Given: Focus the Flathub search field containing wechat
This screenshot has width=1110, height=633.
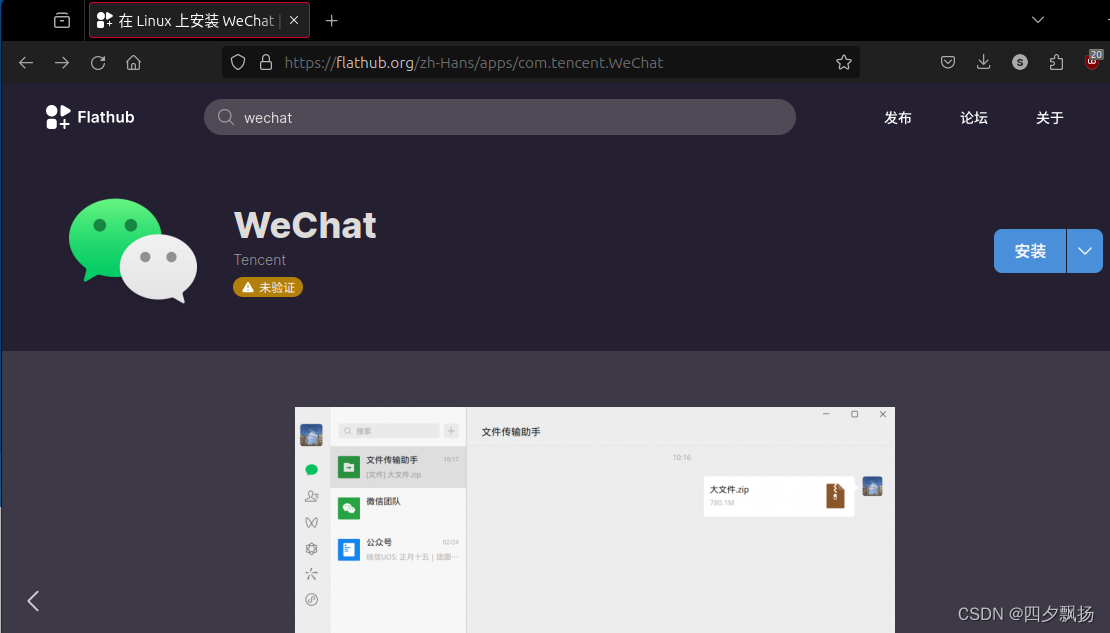Looking at the screenshot, I should pos(500,118).
